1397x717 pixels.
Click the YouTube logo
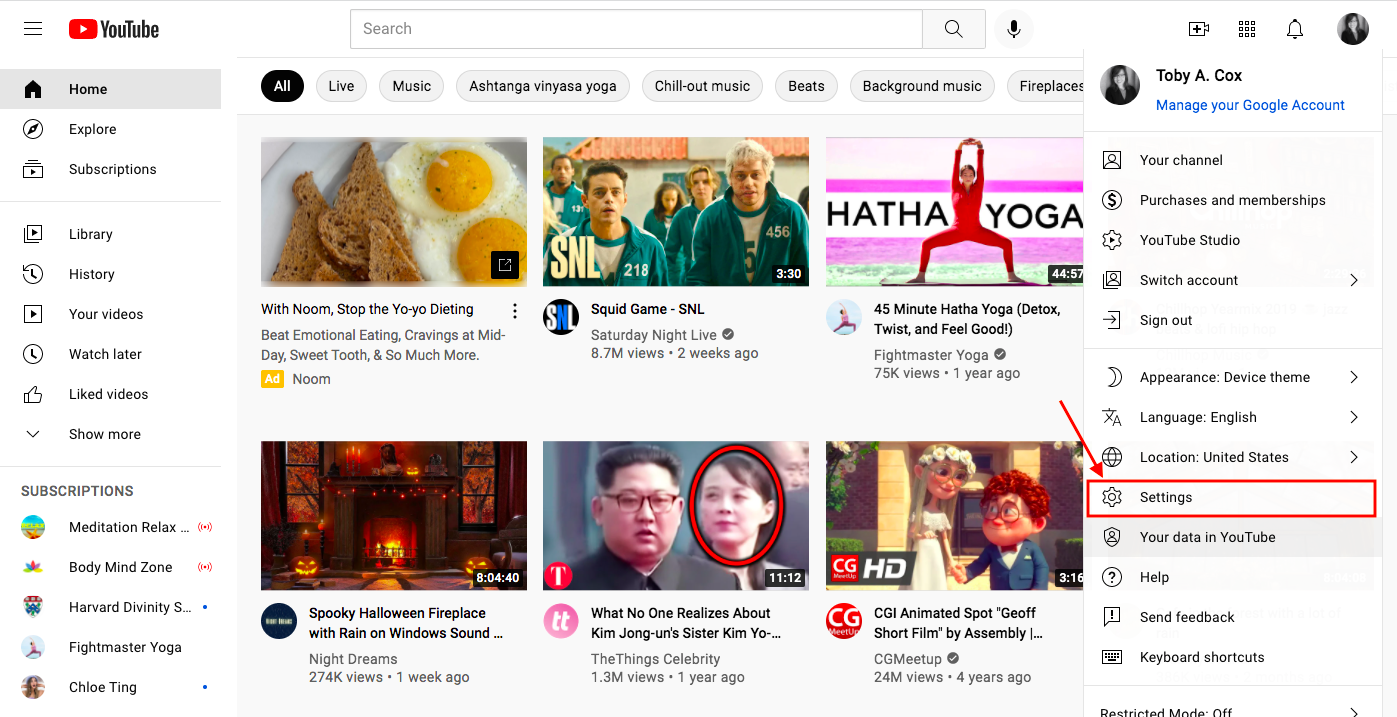click(x=114, y=29)
